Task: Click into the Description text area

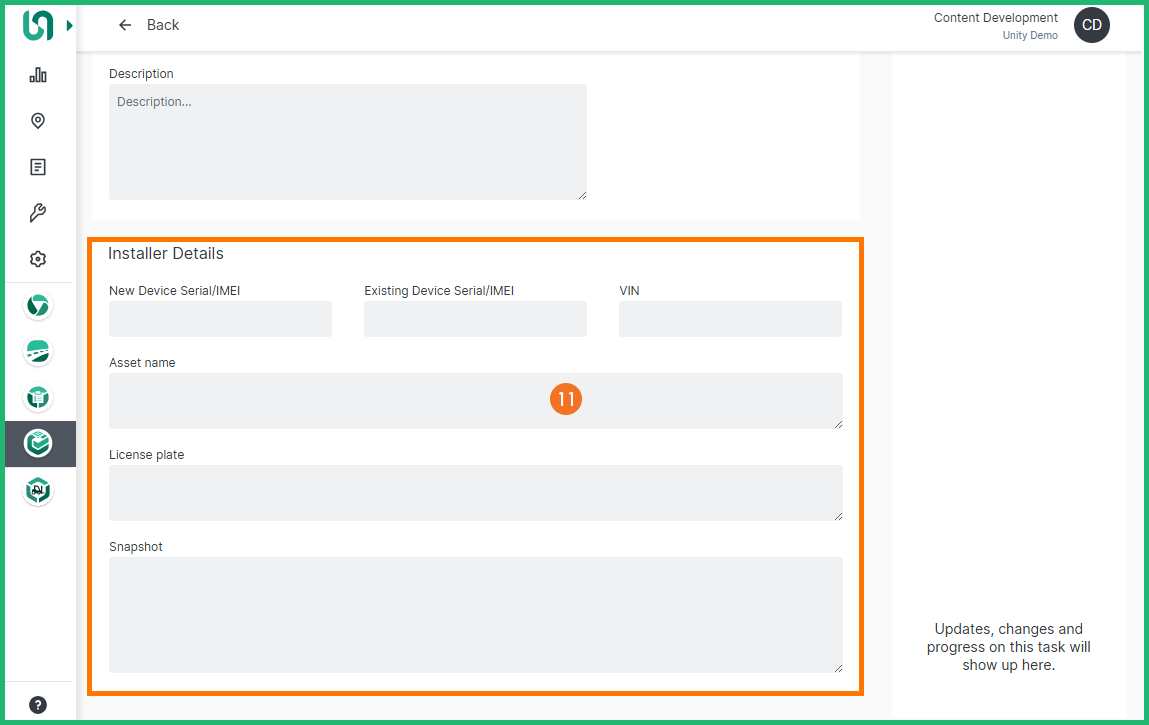Action: [347, 142]
